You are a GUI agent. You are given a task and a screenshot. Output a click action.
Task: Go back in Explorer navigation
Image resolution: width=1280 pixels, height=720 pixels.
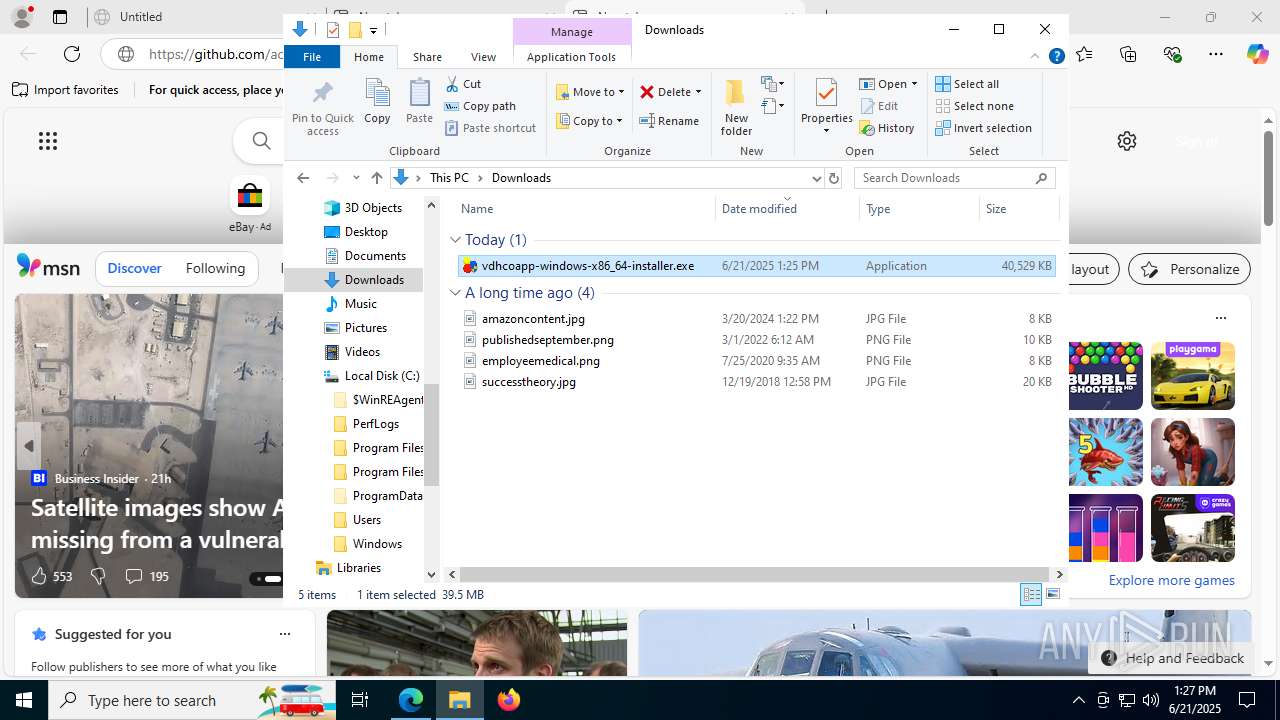click(x=303, y=178)
